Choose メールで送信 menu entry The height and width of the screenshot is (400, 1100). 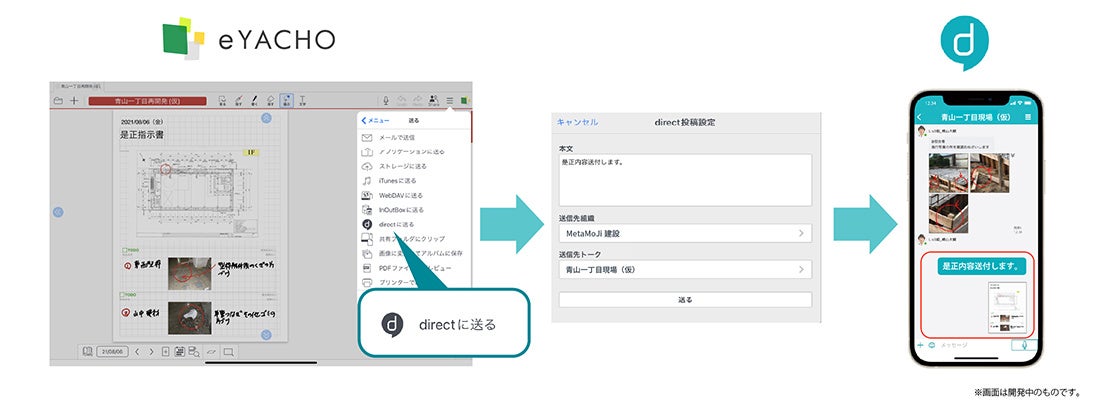pos(414,137)
